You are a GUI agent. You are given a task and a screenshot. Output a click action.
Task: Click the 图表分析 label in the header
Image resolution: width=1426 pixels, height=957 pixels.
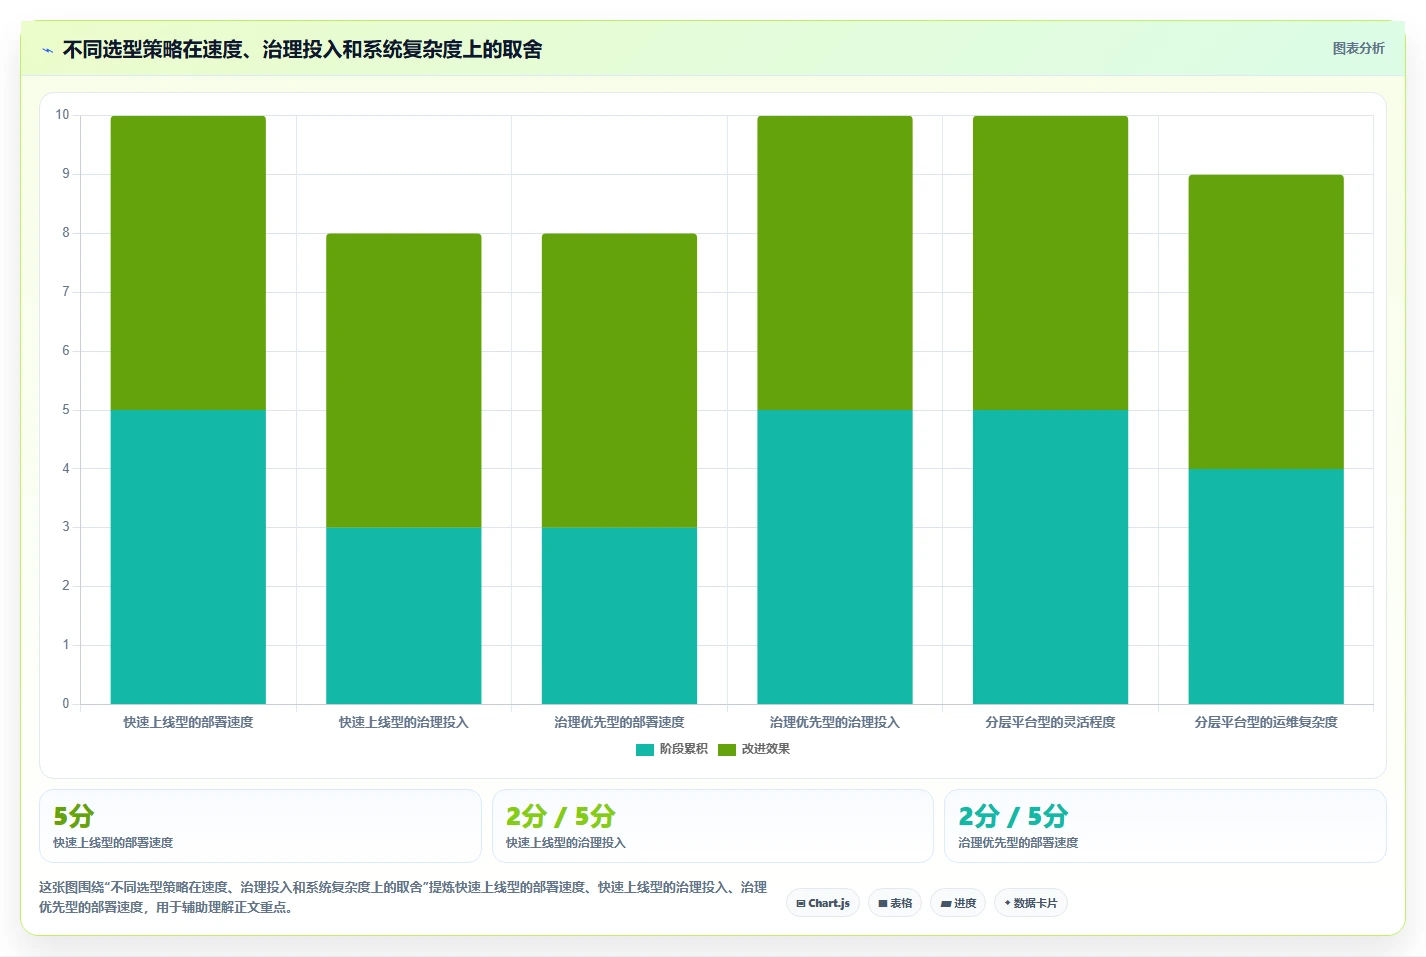[1358, 48]
